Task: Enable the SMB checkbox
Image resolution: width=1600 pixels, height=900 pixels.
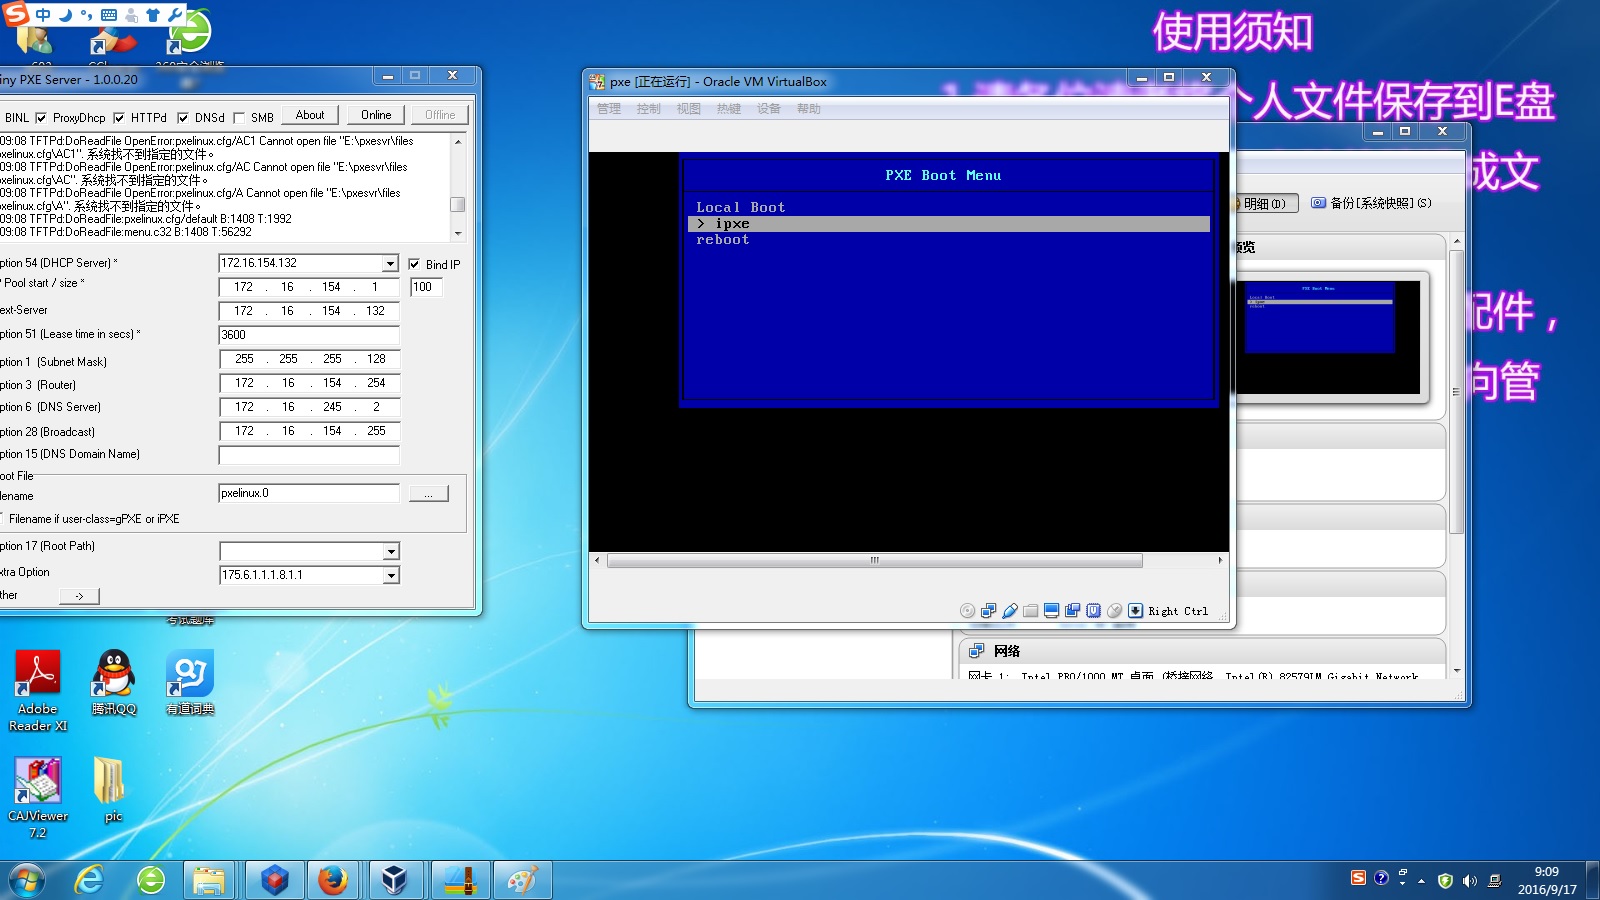Action: tap(239, 118)
